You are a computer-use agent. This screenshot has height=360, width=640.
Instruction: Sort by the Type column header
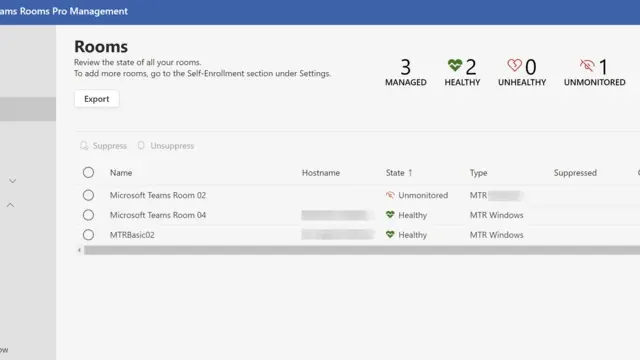[x=478, y=173]
